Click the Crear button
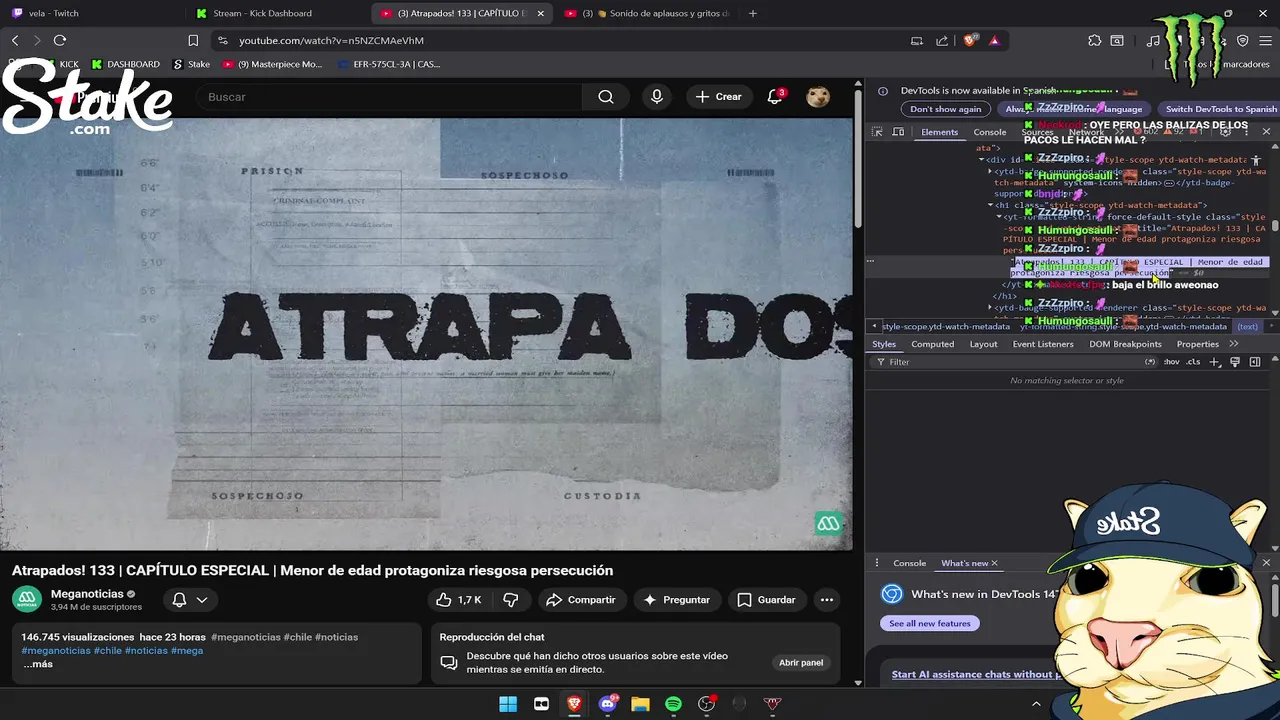Screen dimensions: 1280x720 pyautogui.click(x=719, y=97)
